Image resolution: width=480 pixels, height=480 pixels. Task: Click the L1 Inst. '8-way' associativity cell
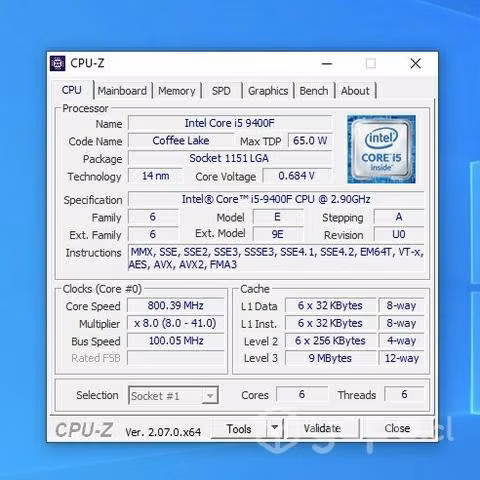(x=401, y=323)
